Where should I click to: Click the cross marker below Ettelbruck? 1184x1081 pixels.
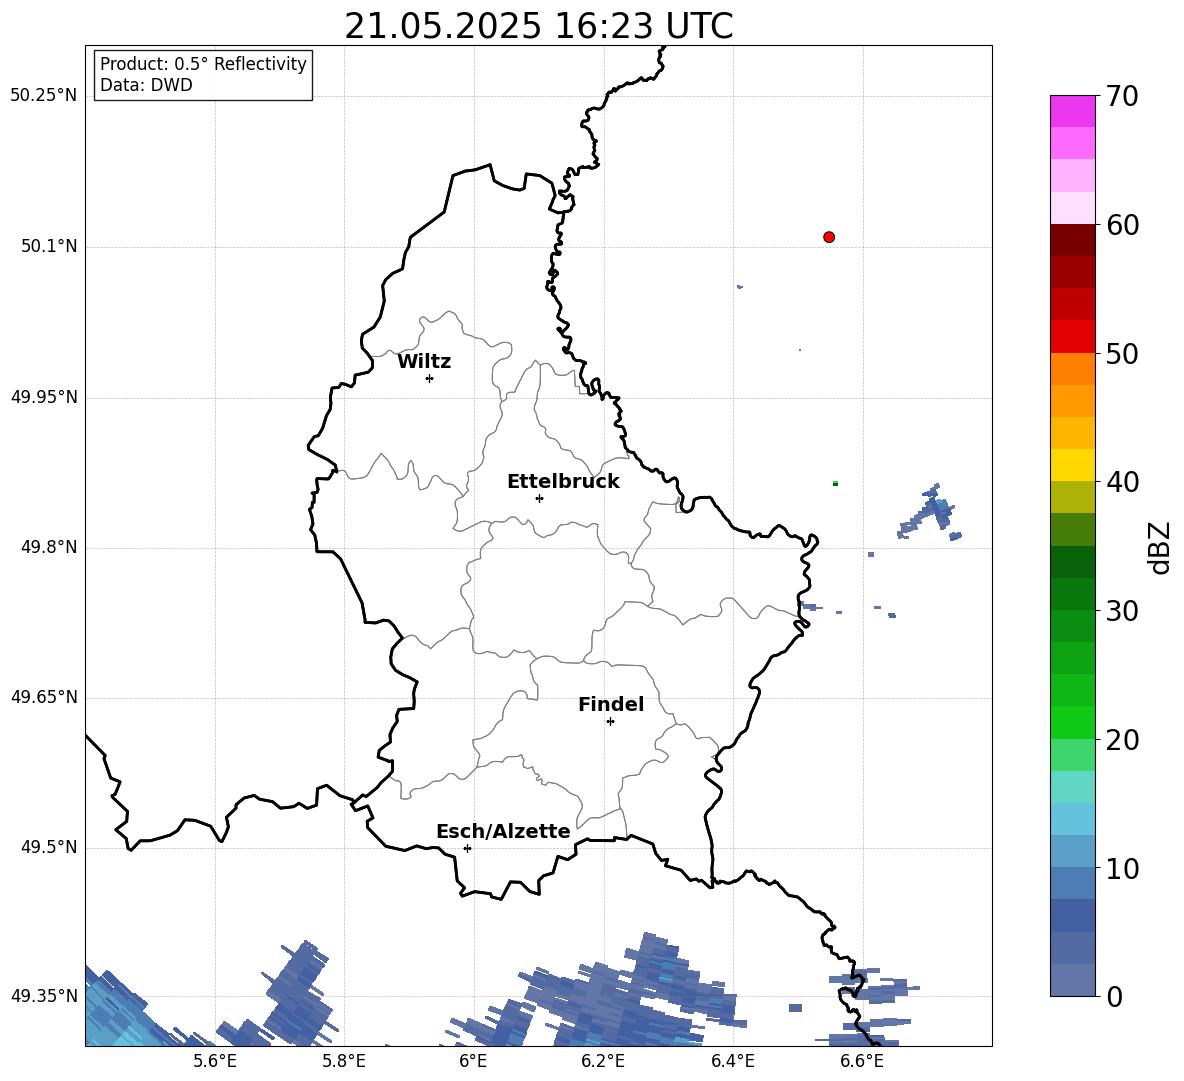(x=539, y=498)
